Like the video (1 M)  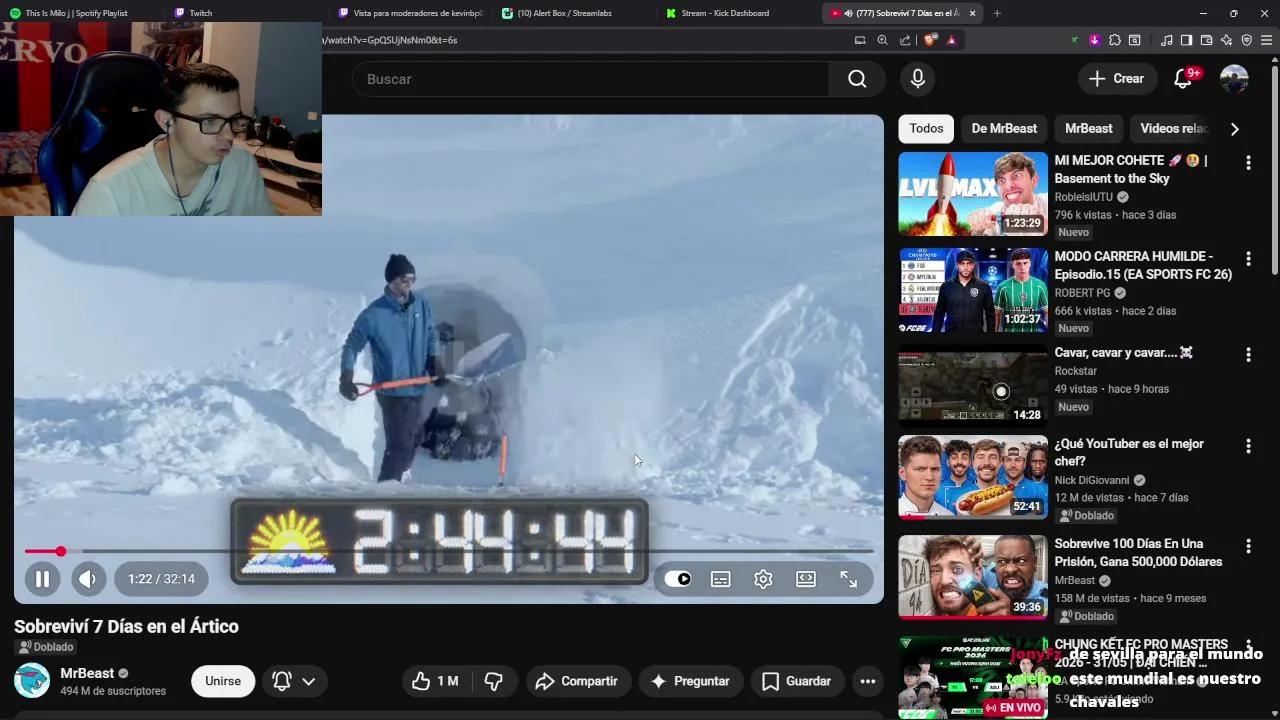[435, 681]
